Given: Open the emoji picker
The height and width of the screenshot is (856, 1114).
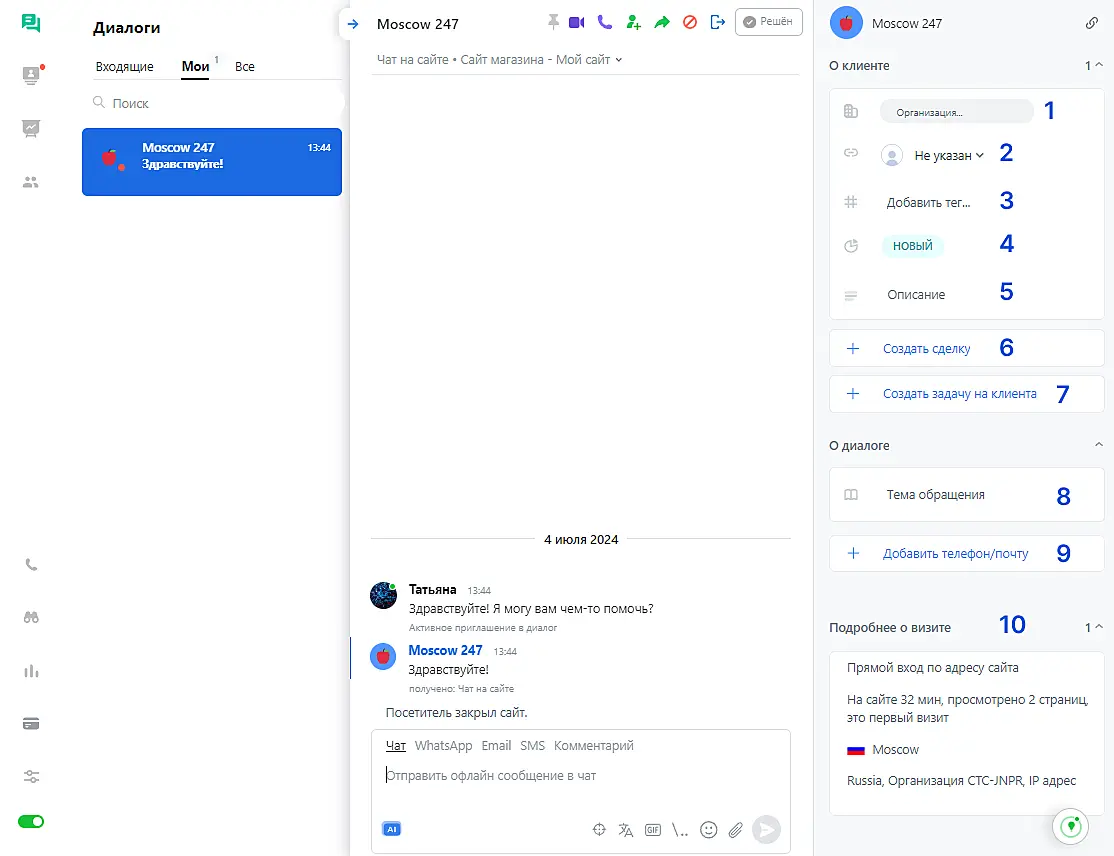Looking at the screenshot, I should tap(709, 829).
